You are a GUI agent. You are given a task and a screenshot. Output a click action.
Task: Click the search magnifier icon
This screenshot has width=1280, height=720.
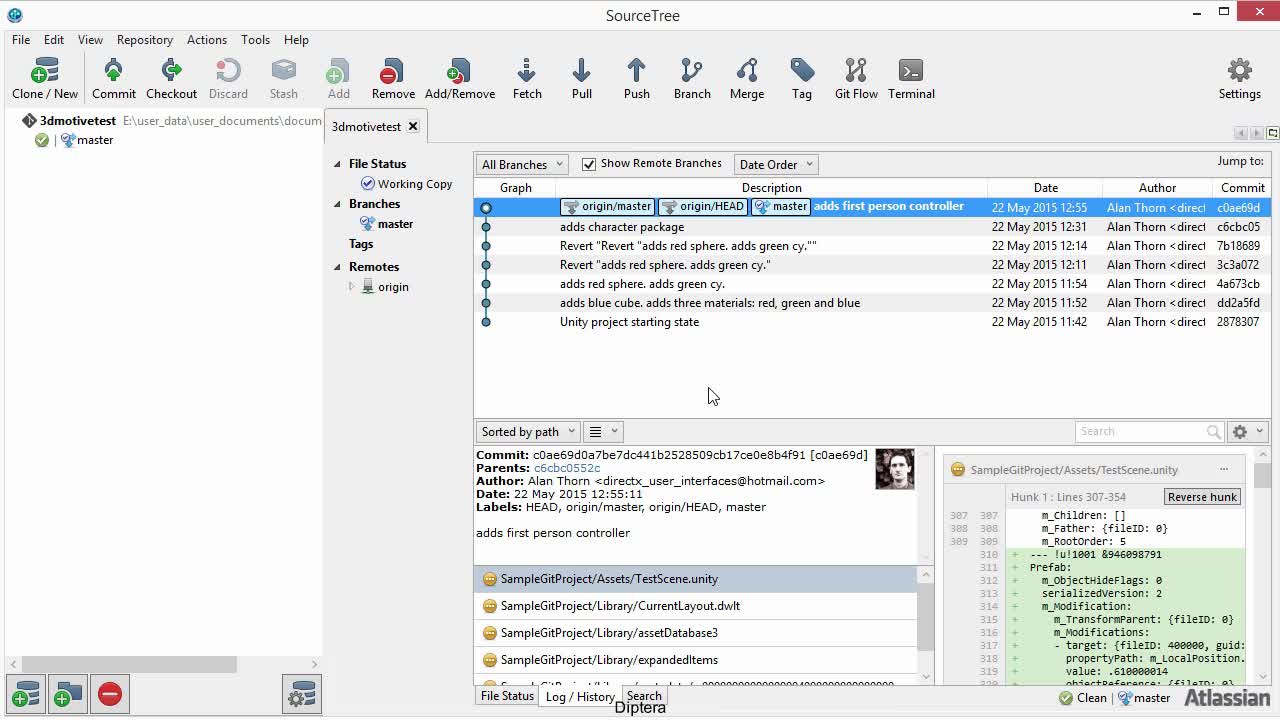1213,432
